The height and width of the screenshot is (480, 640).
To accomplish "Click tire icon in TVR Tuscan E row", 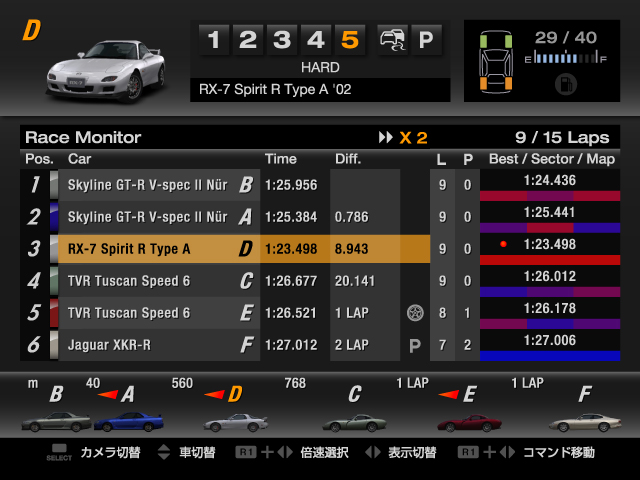I will (414, 313).
